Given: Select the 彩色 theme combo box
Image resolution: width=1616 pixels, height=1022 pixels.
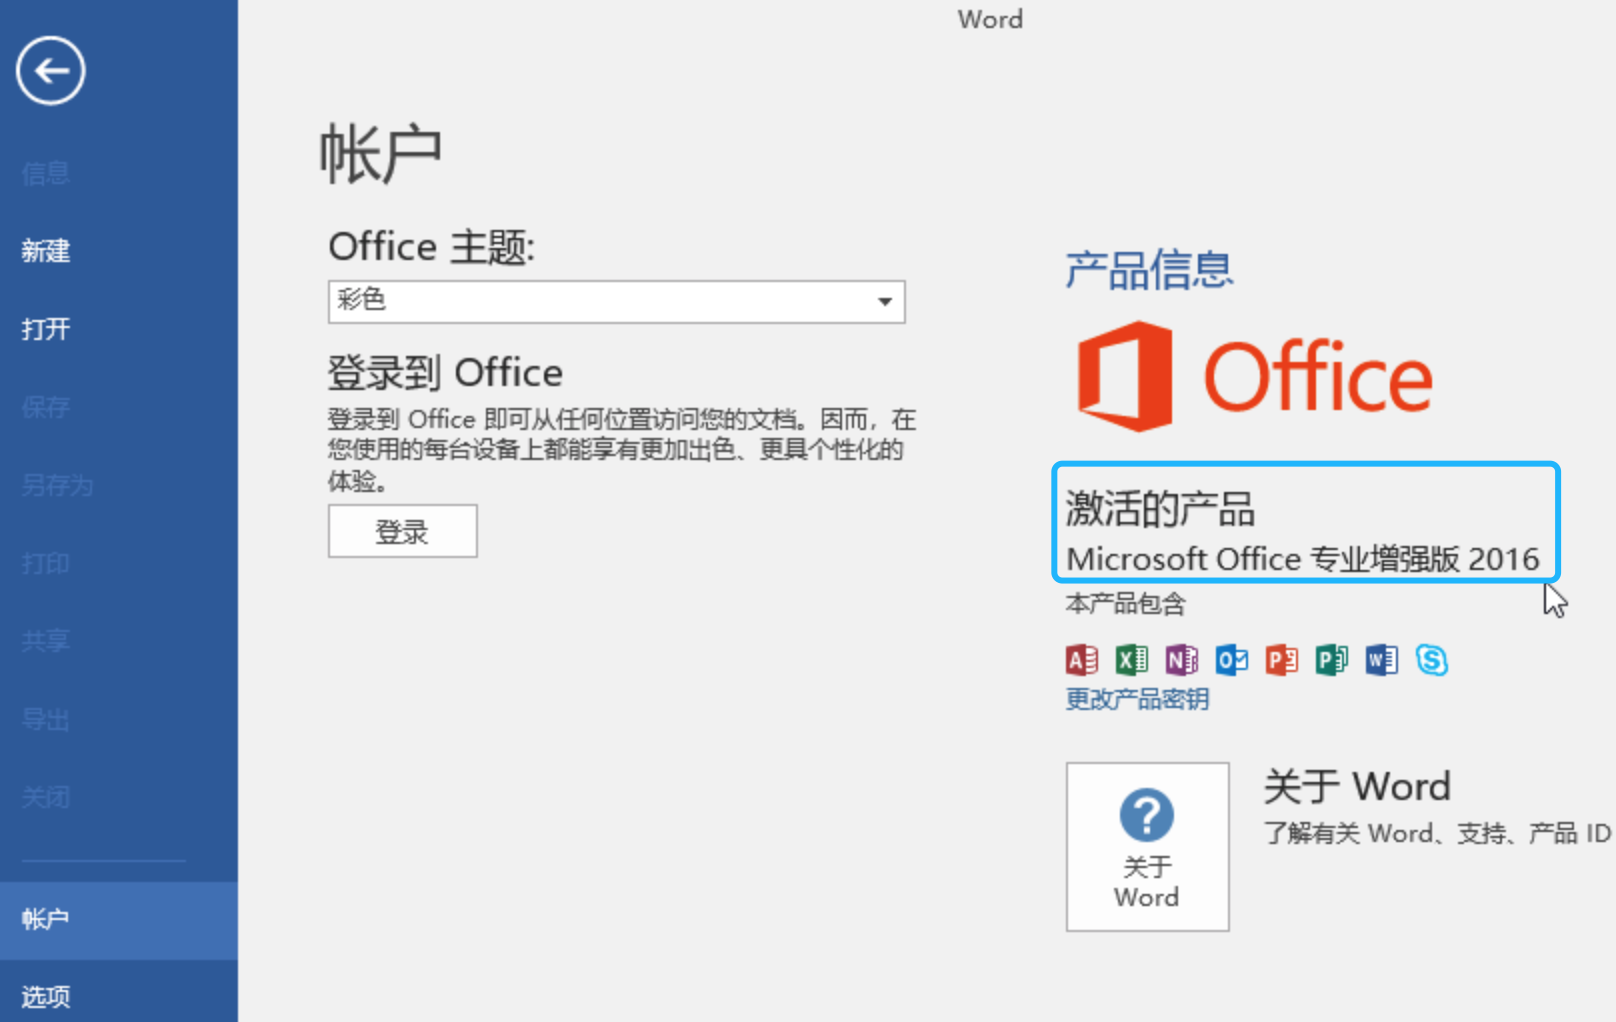Looking at the screenshot, I should click(616, 302).
